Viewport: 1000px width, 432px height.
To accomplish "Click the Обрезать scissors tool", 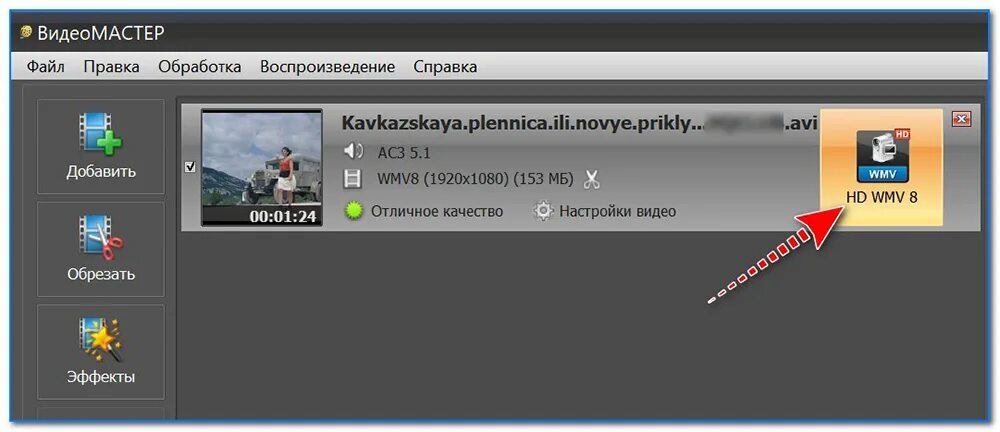I will click(101, 250).
